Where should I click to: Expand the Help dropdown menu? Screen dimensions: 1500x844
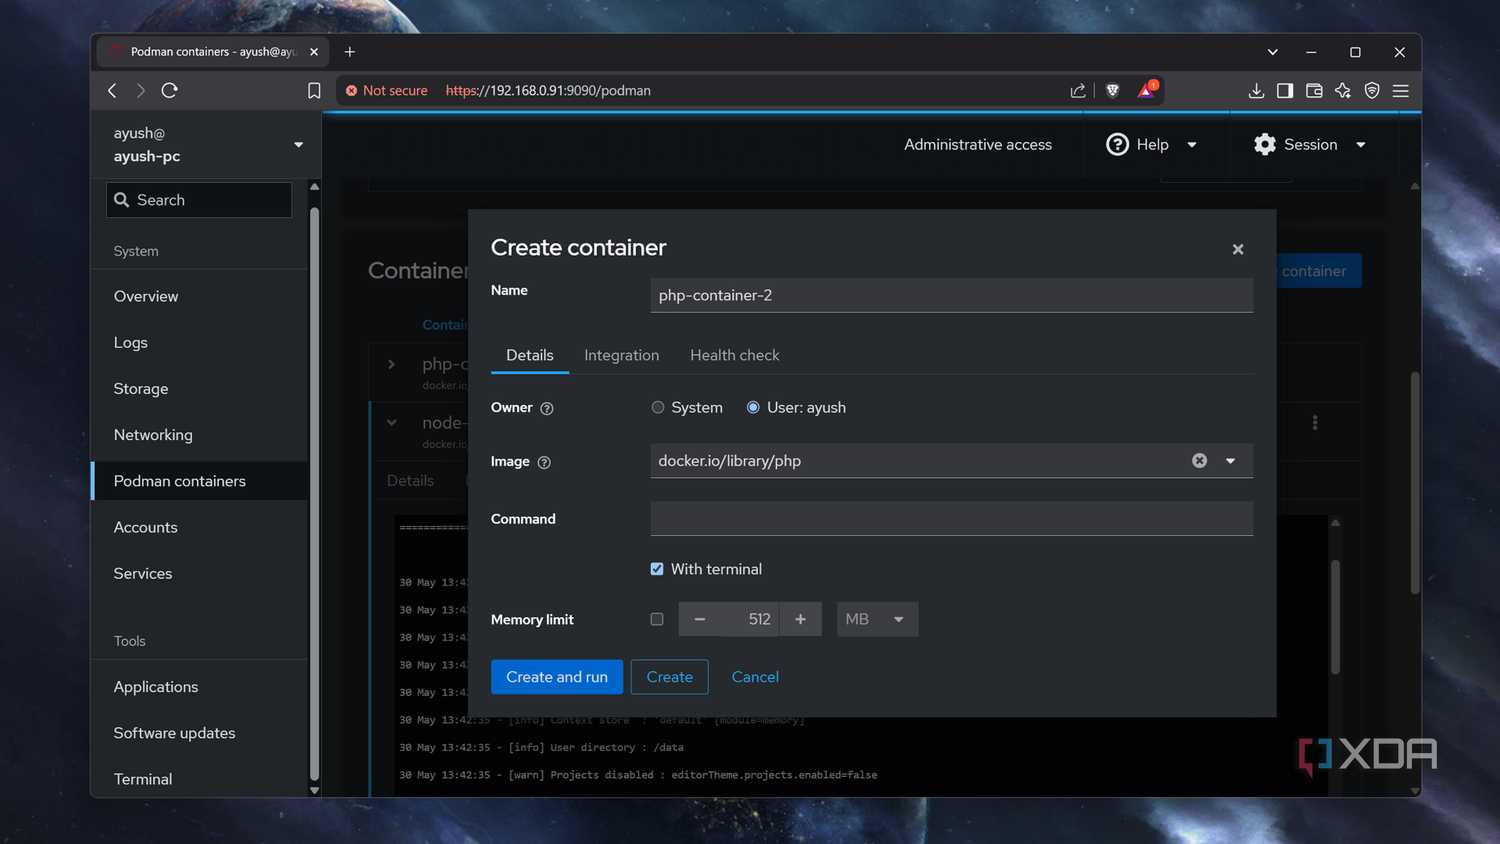tap(1192, 145)
